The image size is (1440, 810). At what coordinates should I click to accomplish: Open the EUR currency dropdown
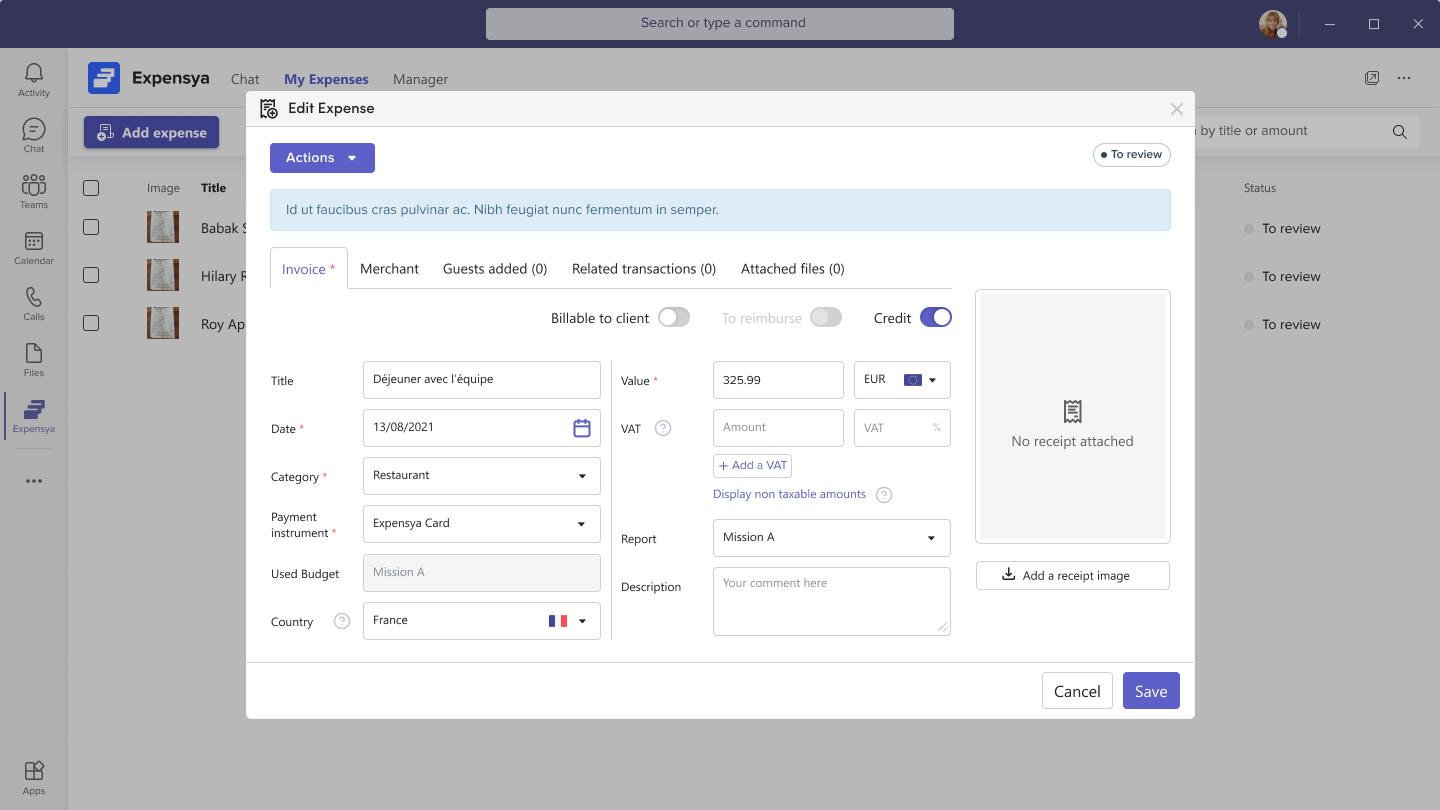[x=902, y=380]
